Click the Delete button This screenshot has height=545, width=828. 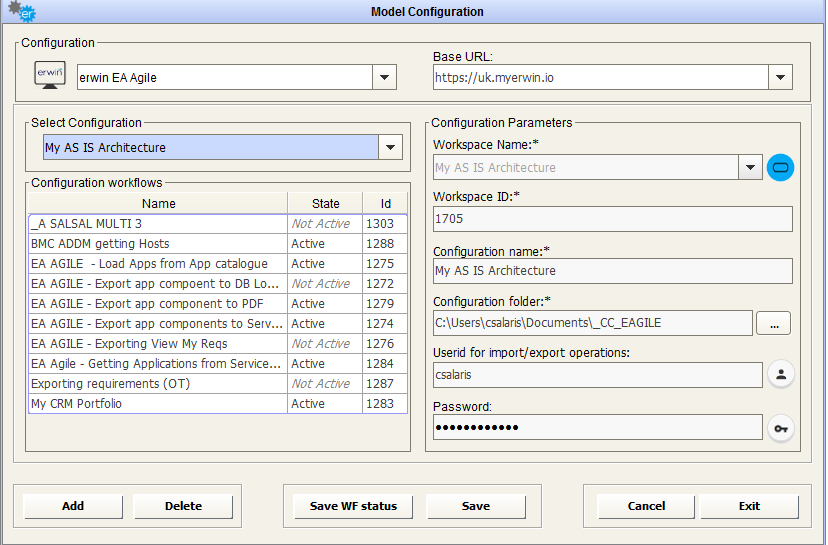click(x=183, y=506)
